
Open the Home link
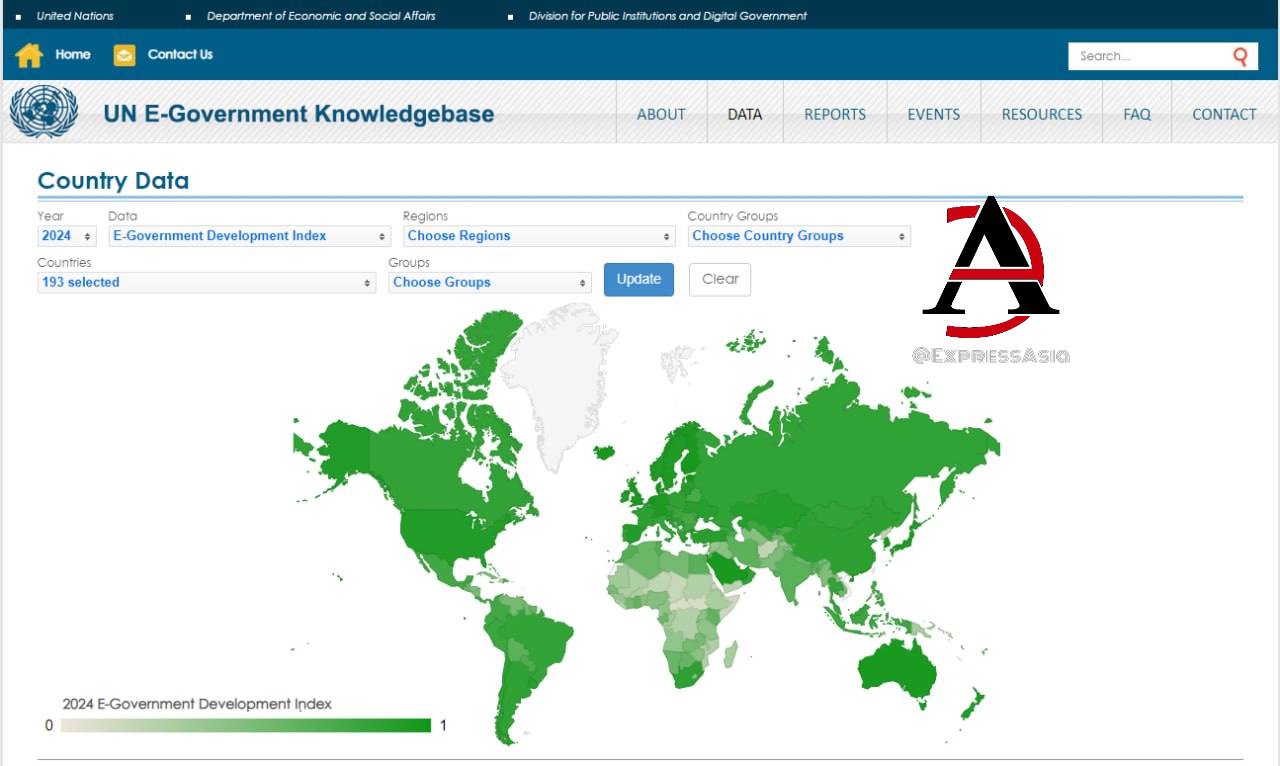click(73, 54)
